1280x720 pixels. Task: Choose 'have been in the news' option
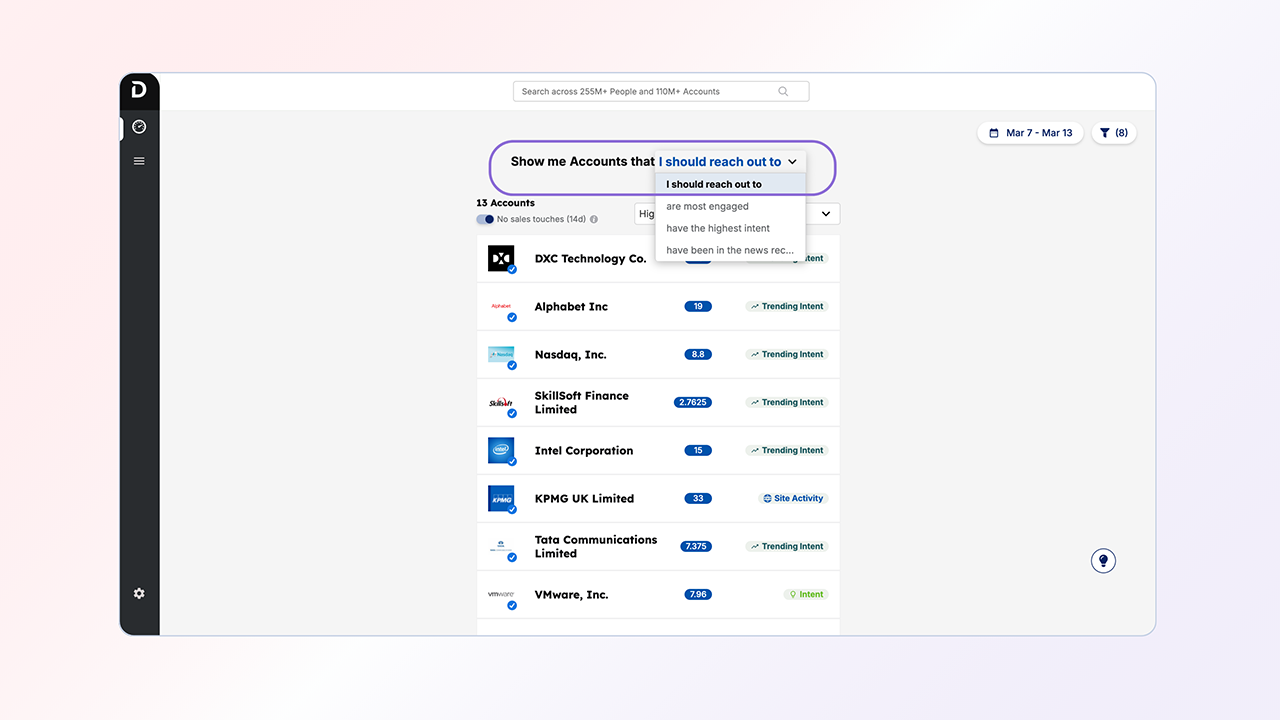pos(729,250)
